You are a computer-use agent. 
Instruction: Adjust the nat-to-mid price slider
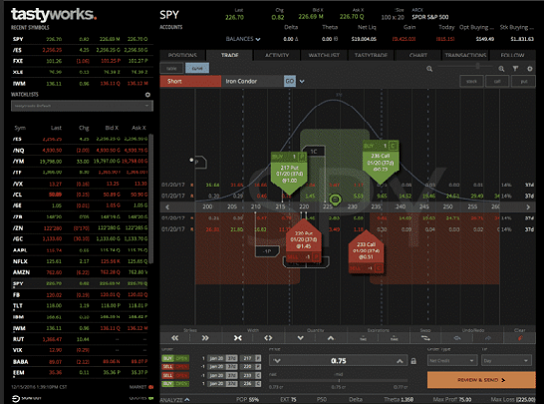[339, 381]
